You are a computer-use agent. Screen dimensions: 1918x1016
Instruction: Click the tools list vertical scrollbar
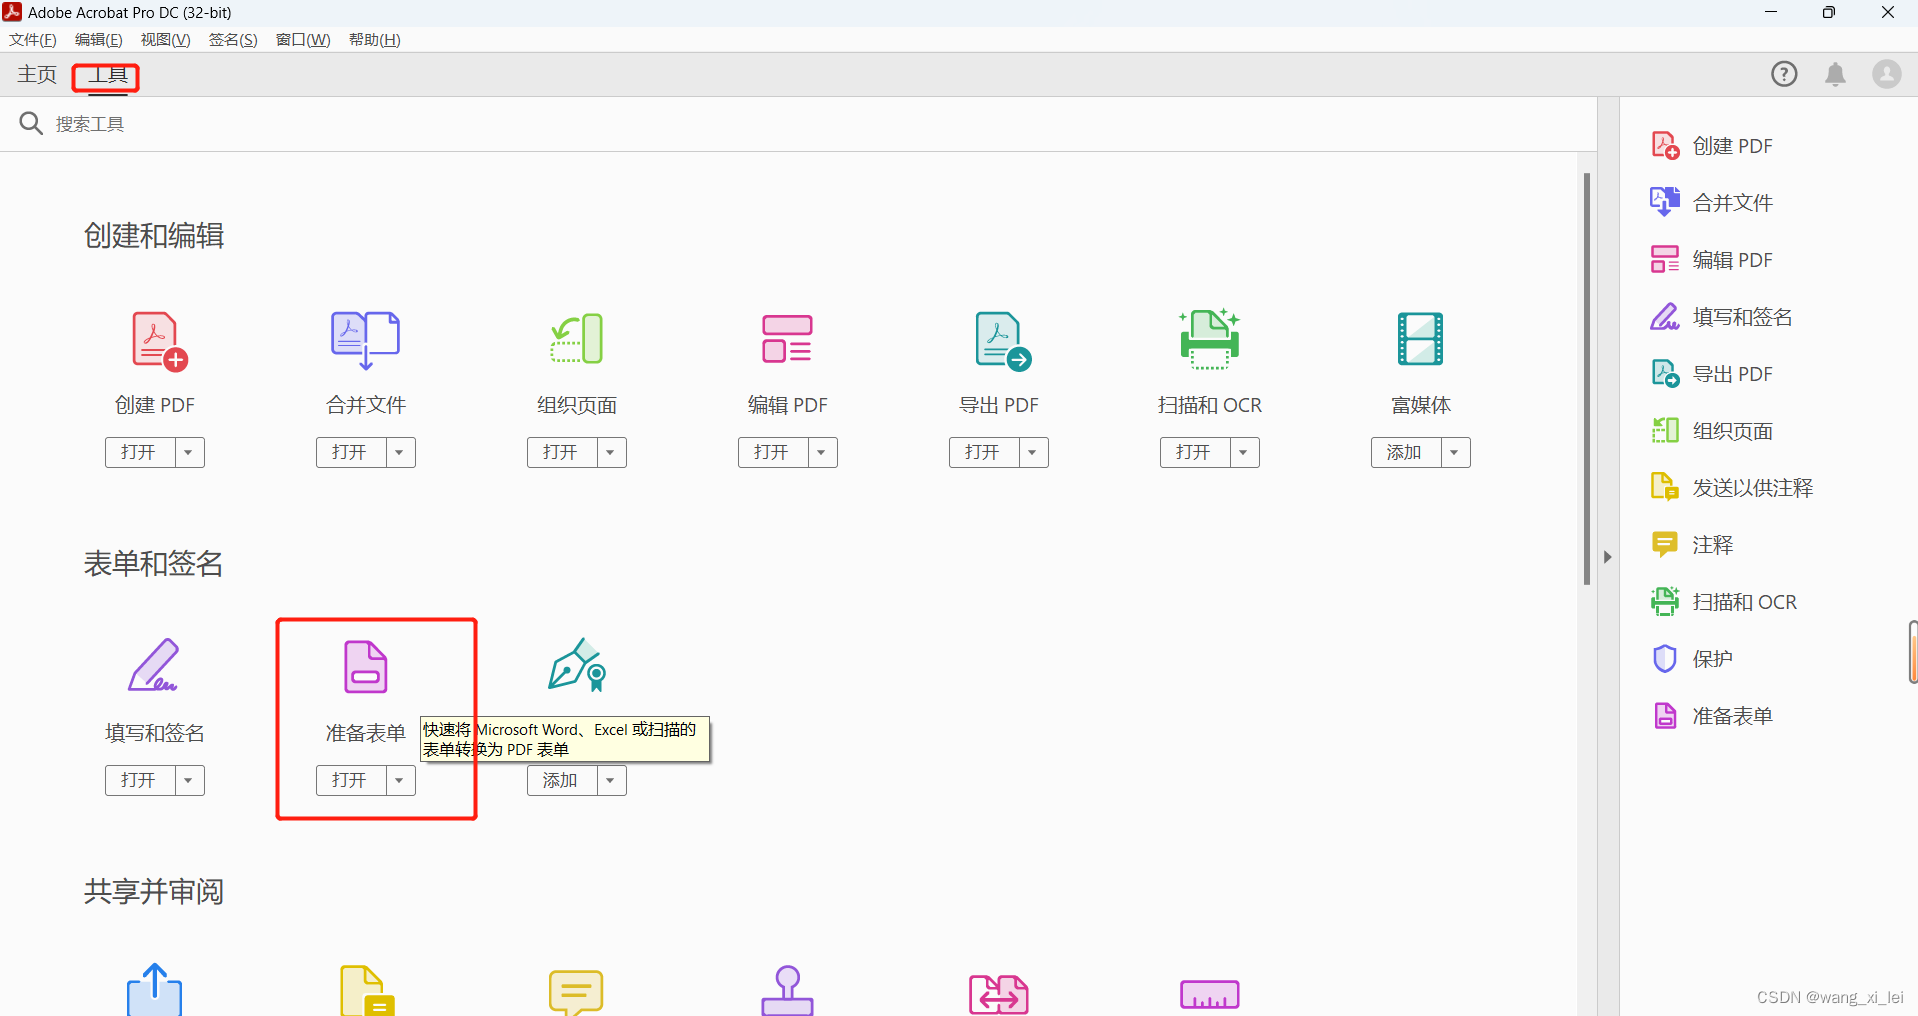[x=1587, y=378]
